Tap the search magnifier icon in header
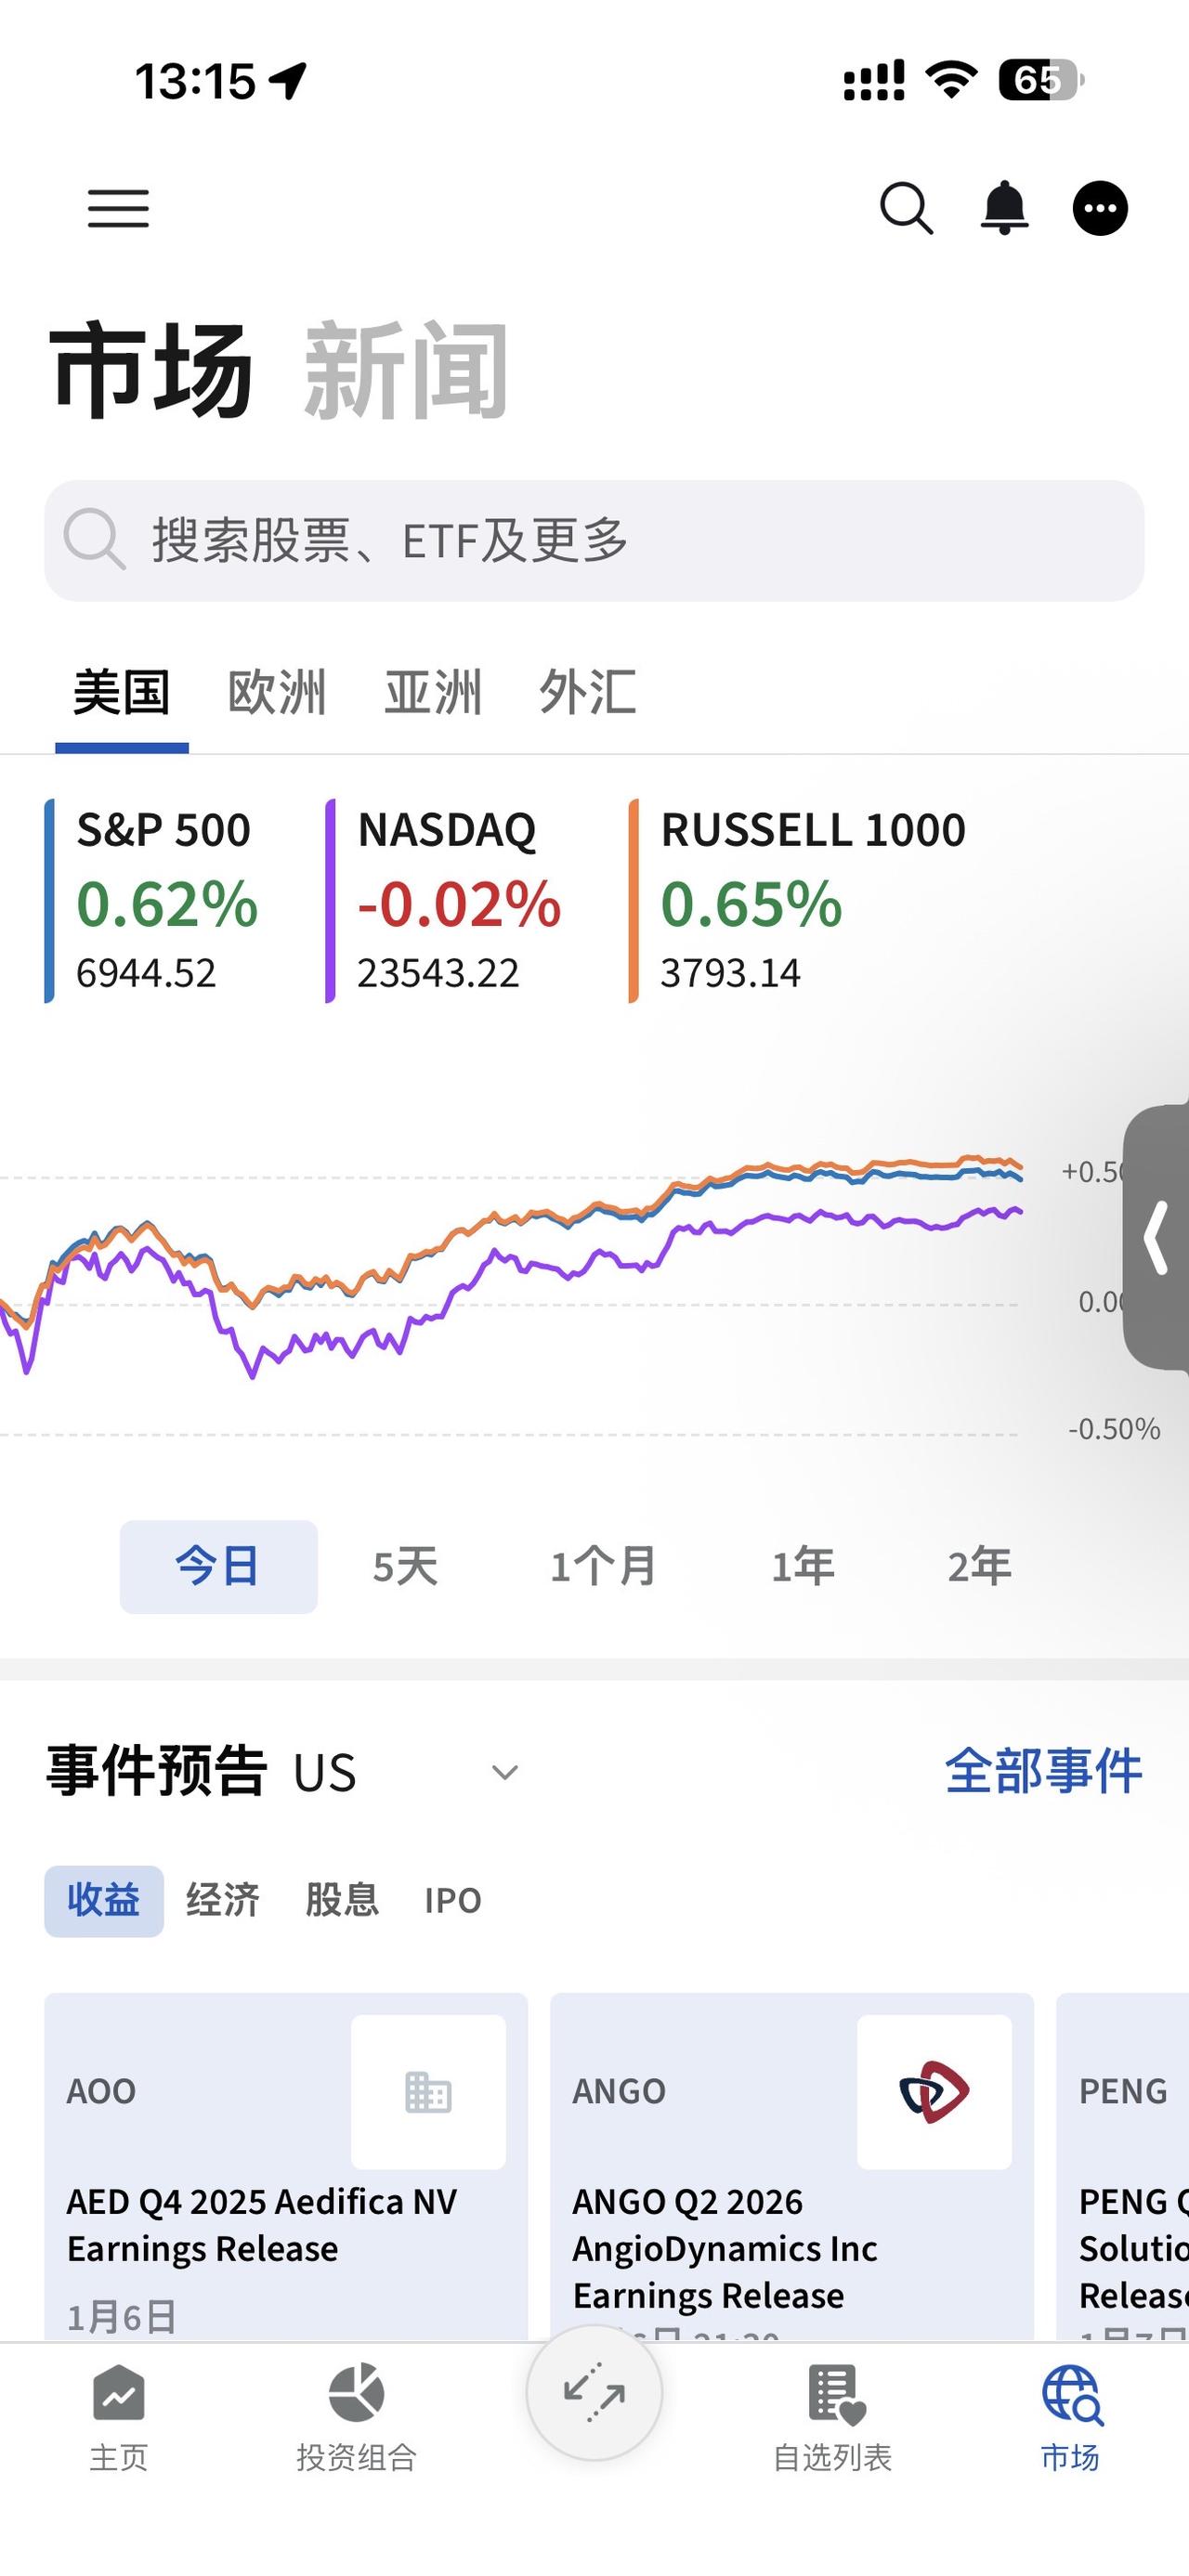 [906, 208]
